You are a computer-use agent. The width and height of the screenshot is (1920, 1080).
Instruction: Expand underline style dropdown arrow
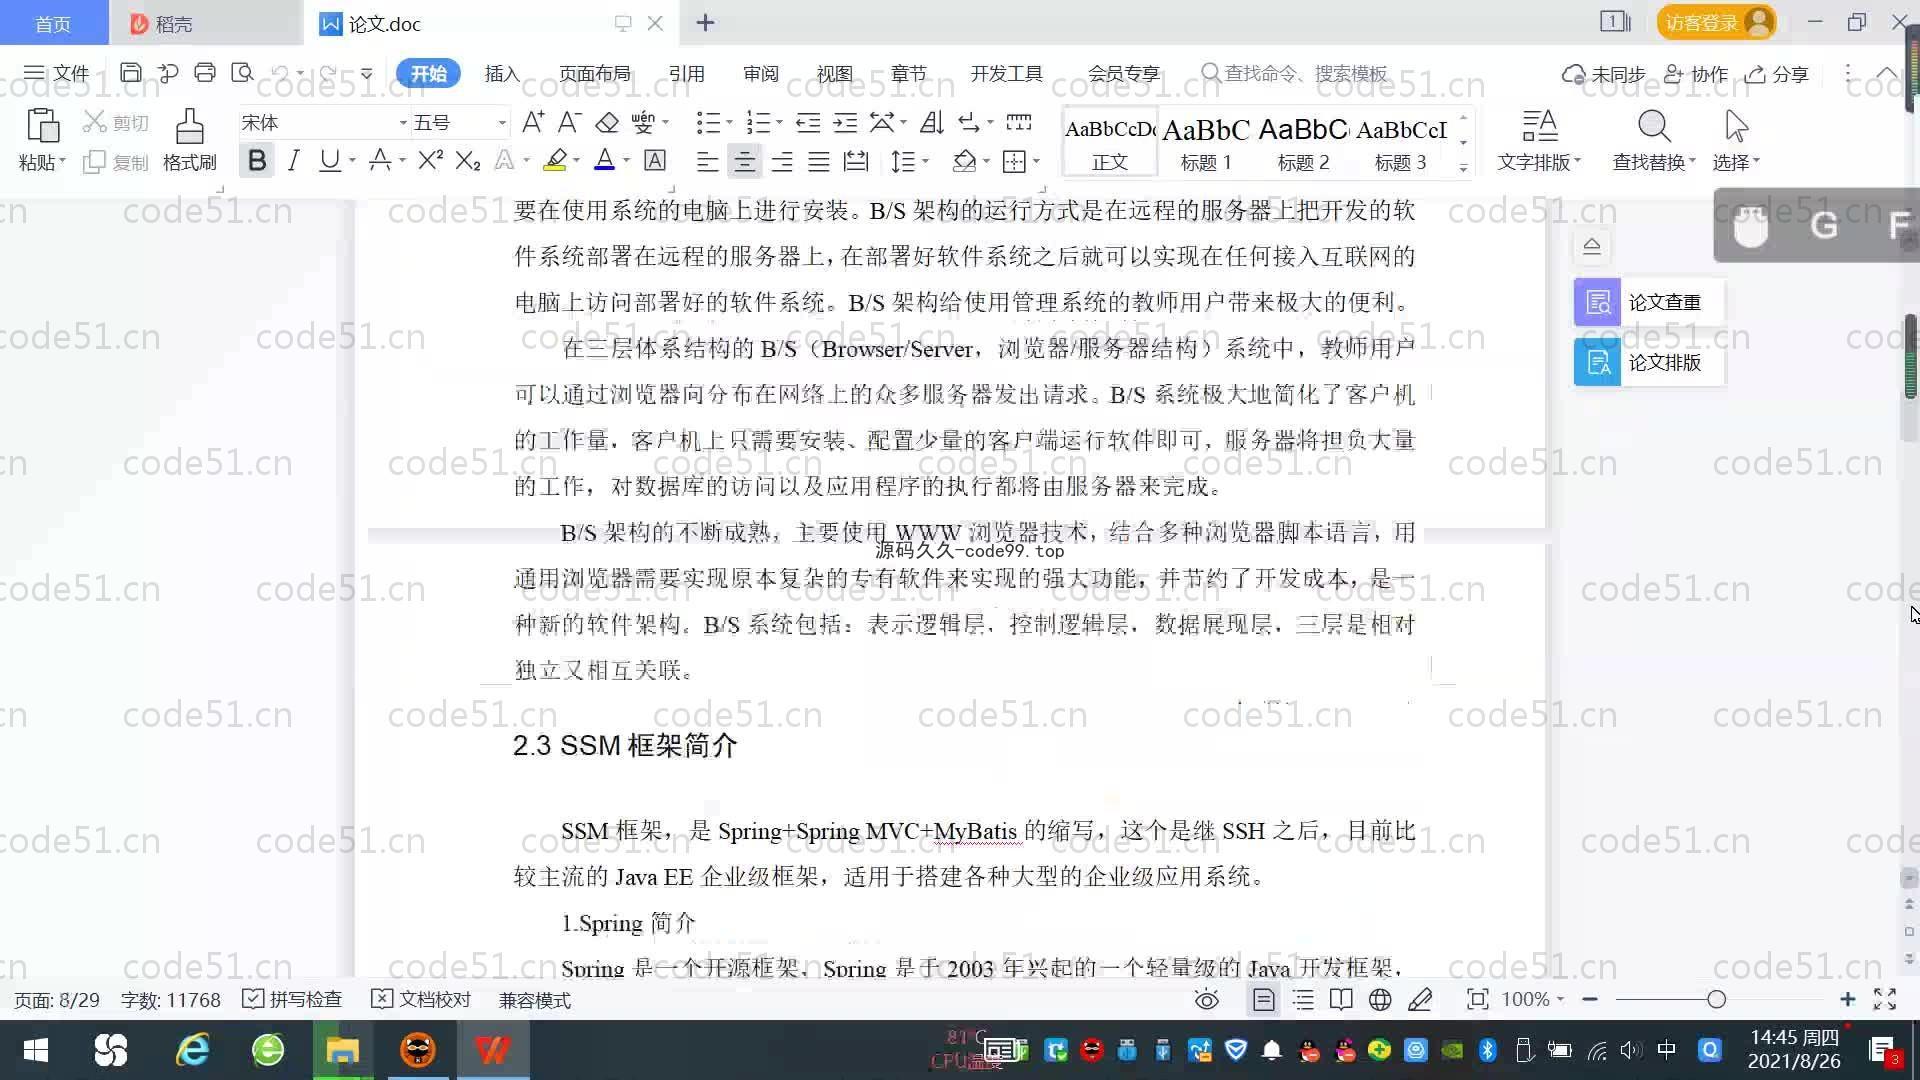[x=352, y=161]
